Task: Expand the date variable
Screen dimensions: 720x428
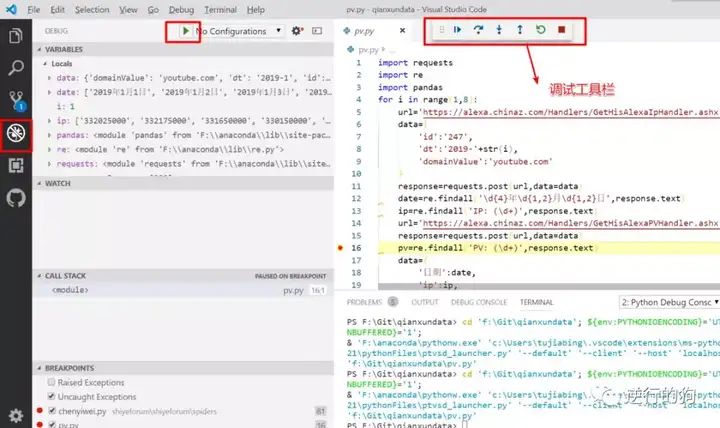Action: 49,92
